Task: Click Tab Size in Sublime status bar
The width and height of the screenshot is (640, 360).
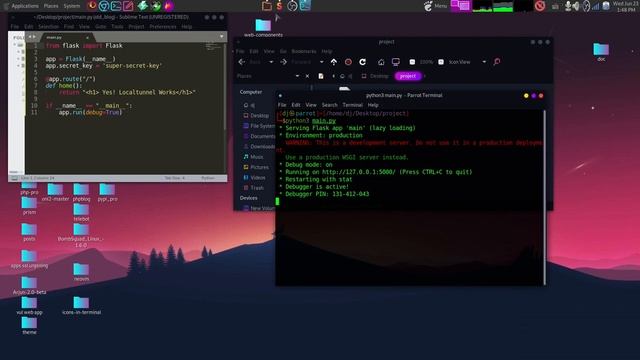Action: click(x=175, y=178)
